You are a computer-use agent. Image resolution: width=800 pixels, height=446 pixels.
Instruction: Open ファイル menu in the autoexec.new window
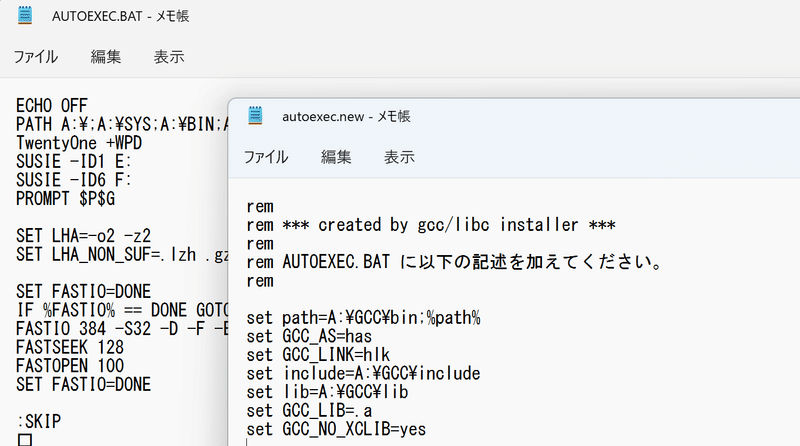(266, 157)
